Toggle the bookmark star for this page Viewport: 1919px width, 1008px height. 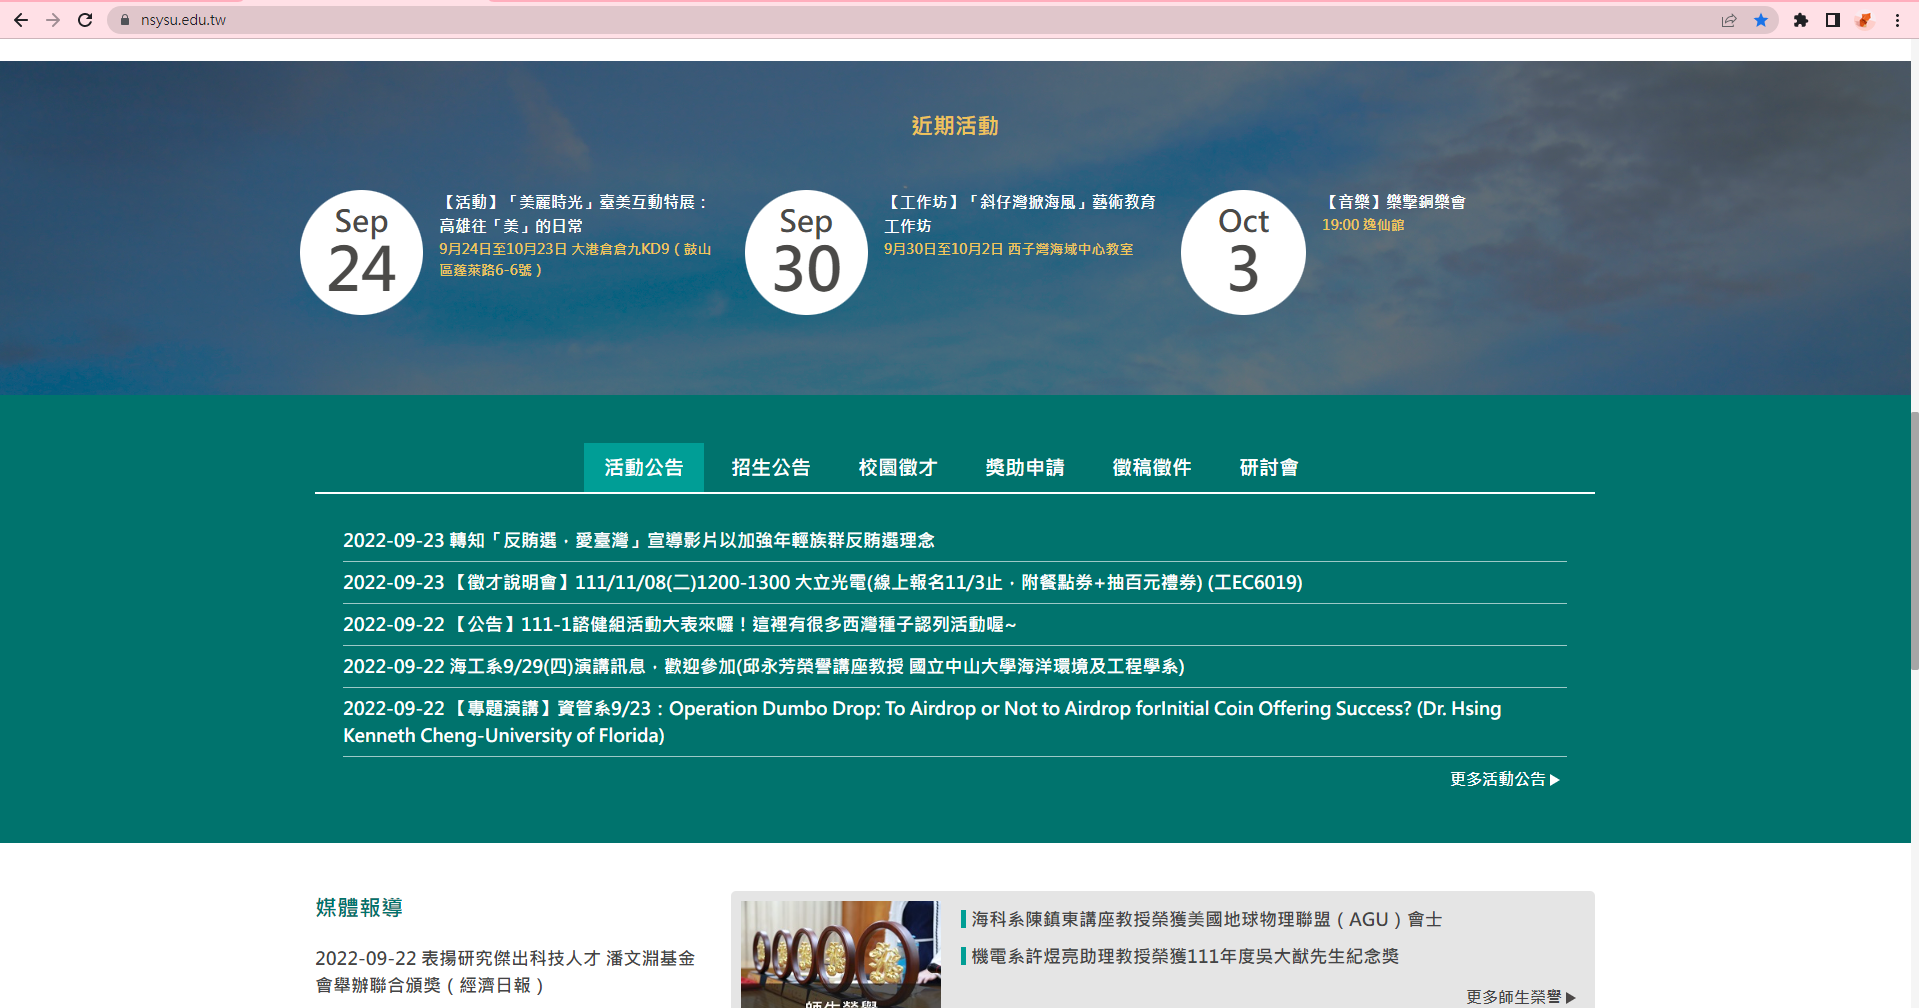point(1761,20)
